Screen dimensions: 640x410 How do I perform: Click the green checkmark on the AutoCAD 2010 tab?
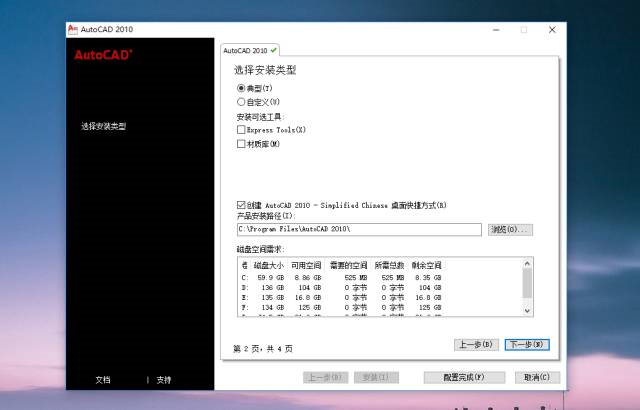(x=273, y=50)
